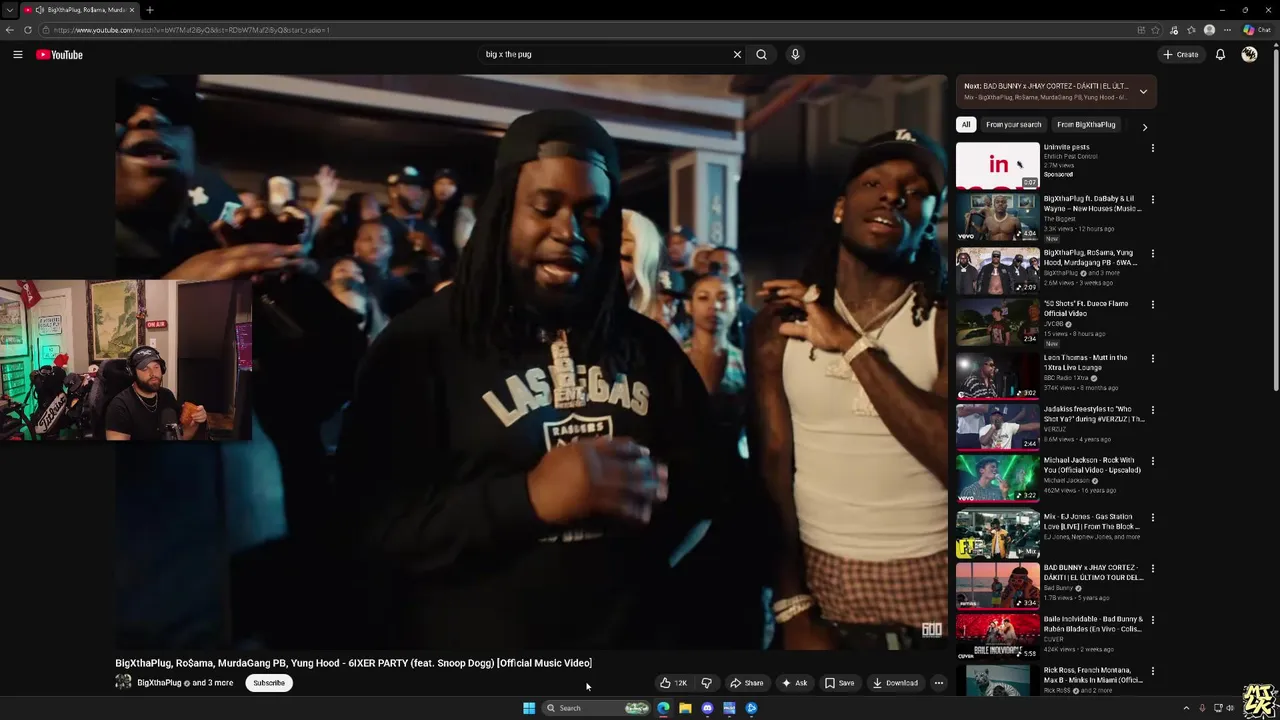Screen dimensions: 1280x720
Task: Open options for New Houses video
Action: (x=1152, y=200)
